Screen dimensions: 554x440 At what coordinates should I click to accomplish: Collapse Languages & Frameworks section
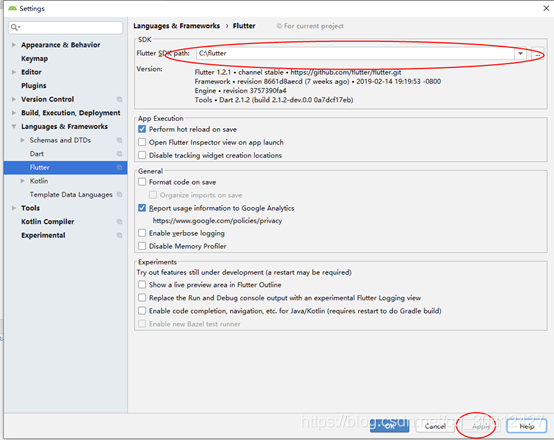coord(14,127)
